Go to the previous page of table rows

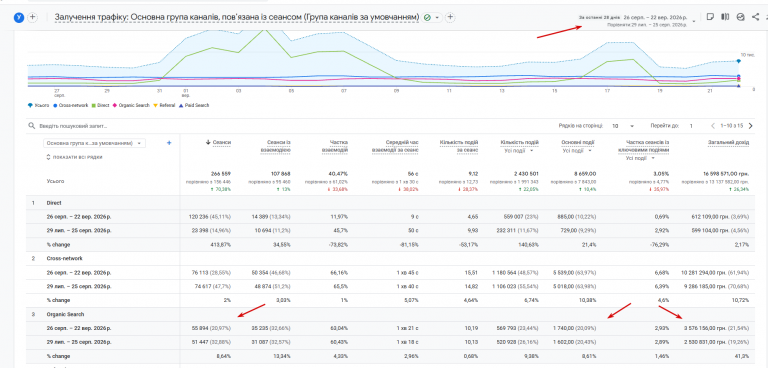(713, 126)
